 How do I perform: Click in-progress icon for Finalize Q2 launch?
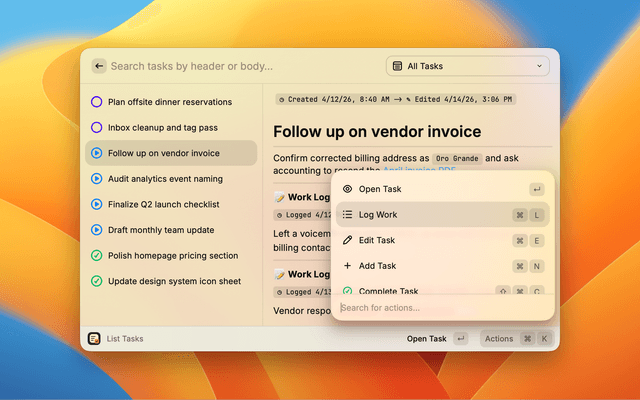96,204
